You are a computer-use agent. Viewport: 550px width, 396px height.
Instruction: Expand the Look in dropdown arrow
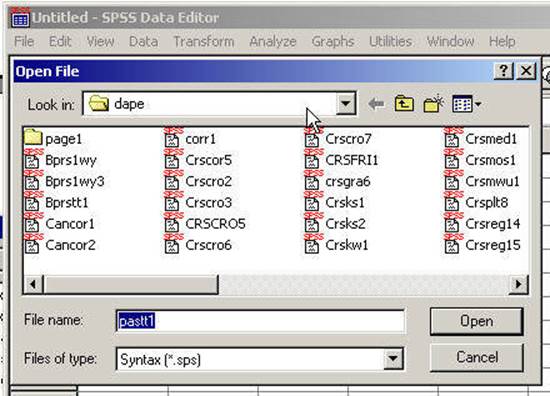click(346, 103)
